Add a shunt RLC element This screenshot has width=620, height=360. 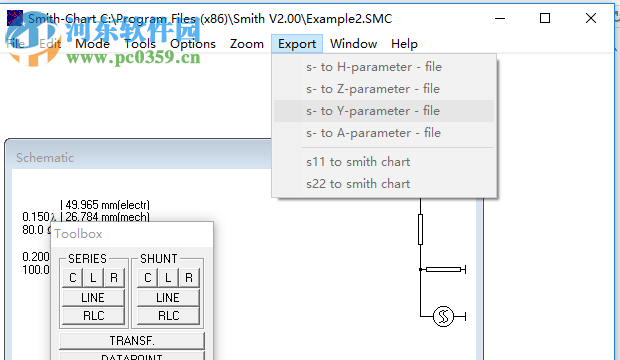(x=168, y=316)
